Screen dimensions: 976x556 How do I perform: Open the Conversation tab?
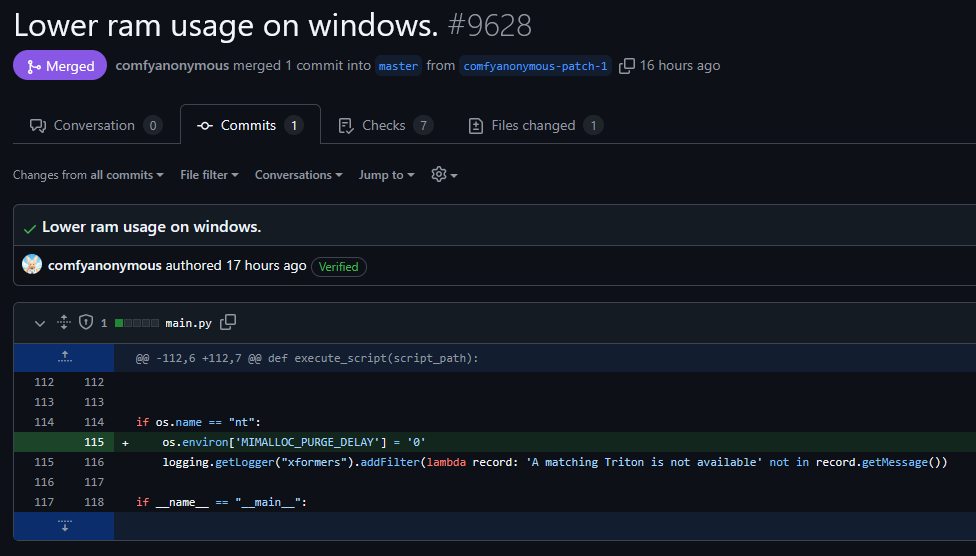(96, 125)
